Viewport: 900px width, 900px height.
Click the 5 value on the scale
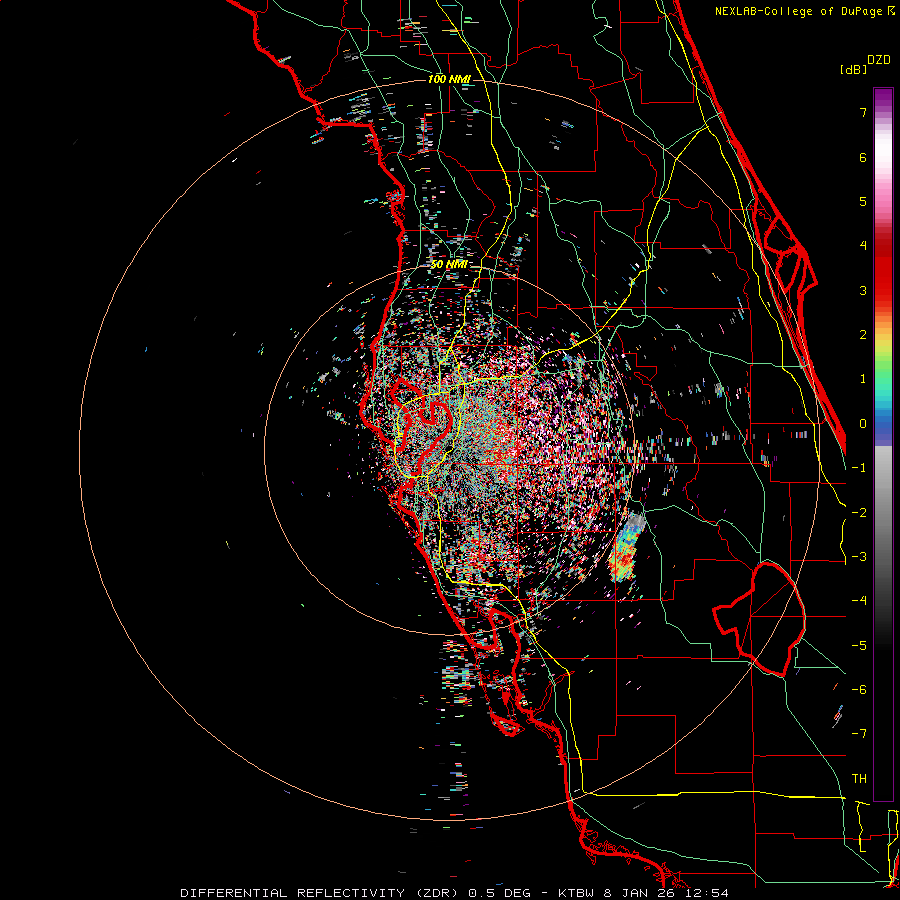pyautogui.click(x=863, y=201)
